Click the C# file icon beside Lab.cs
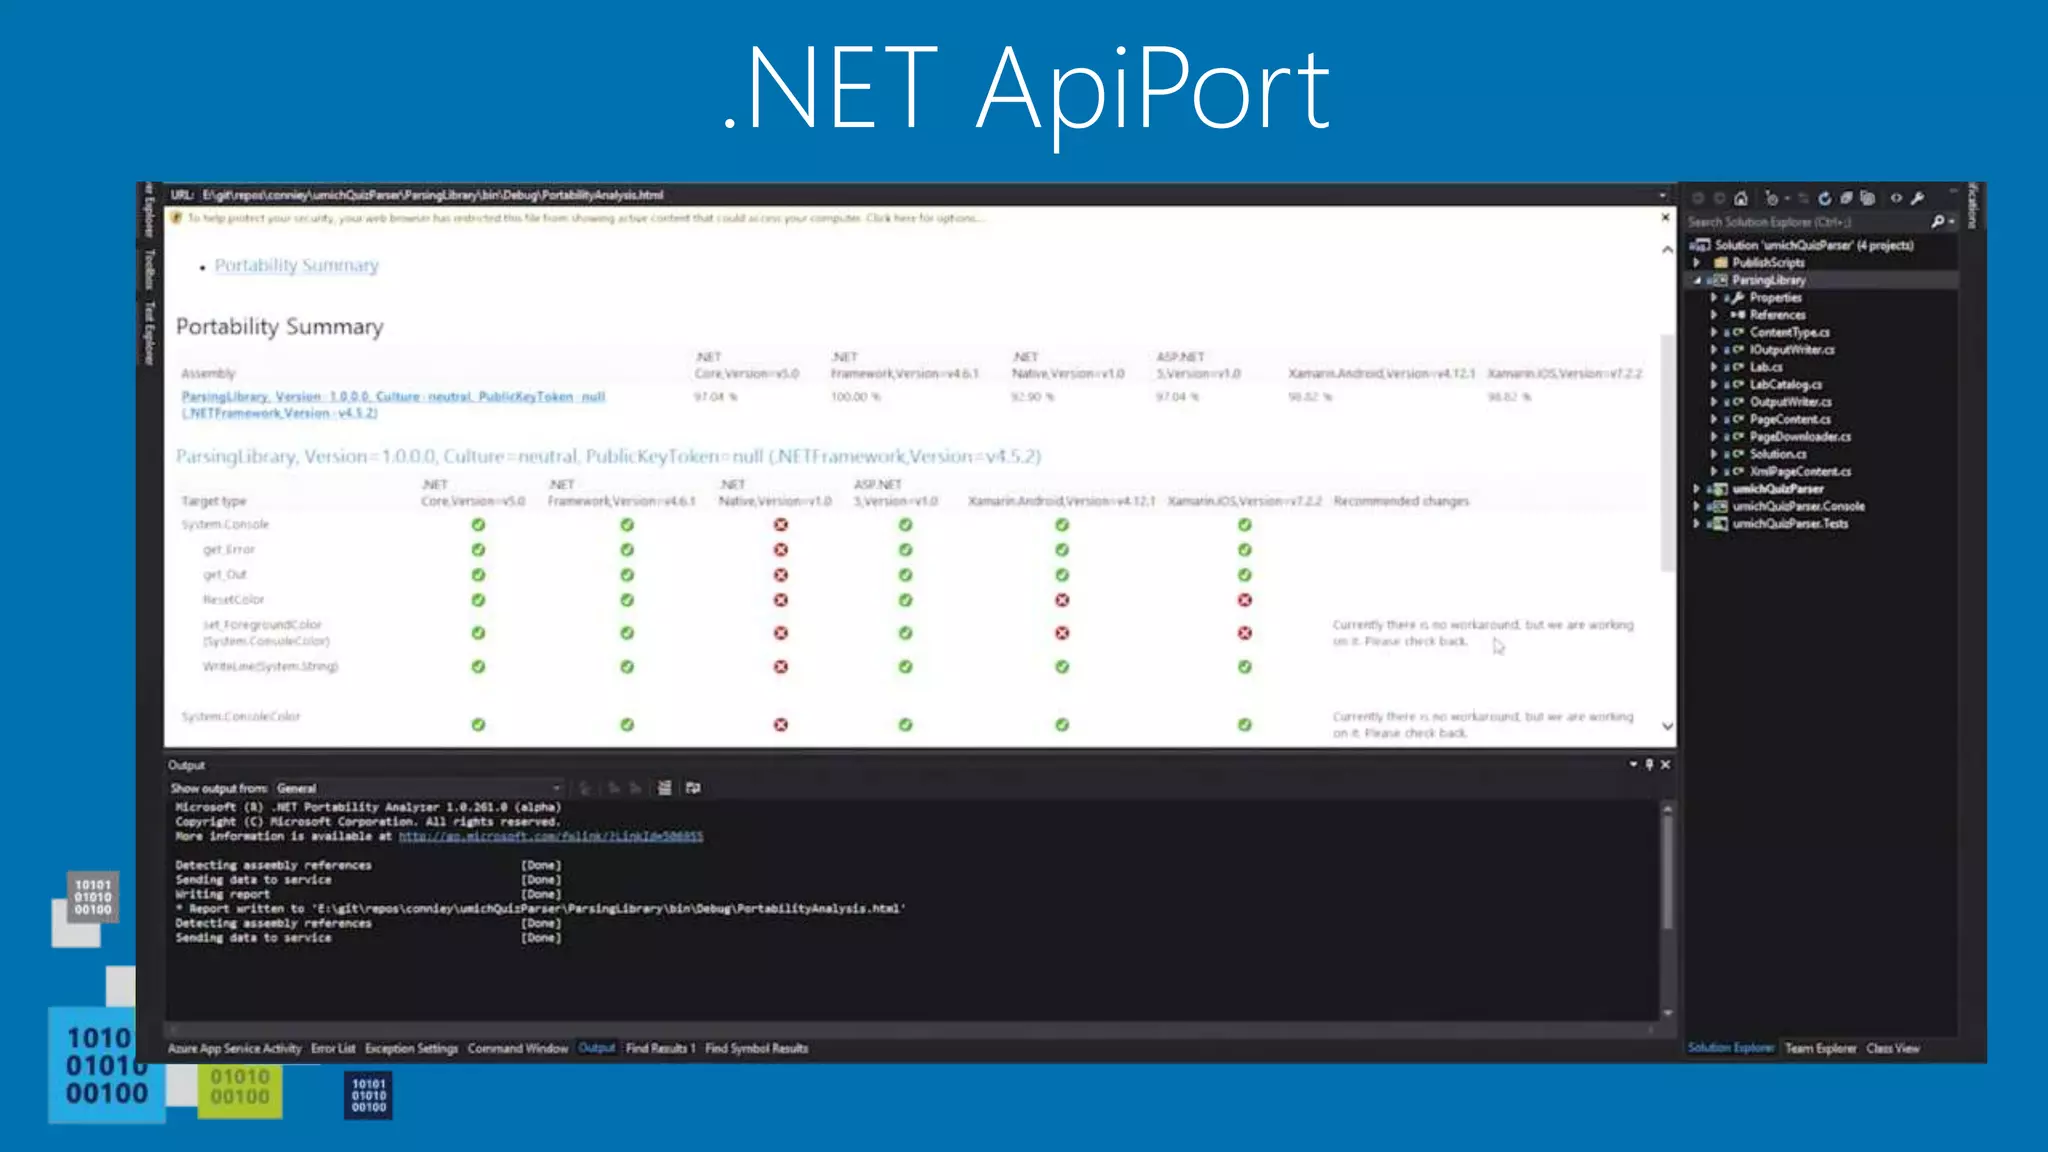 pos(1737,367)
